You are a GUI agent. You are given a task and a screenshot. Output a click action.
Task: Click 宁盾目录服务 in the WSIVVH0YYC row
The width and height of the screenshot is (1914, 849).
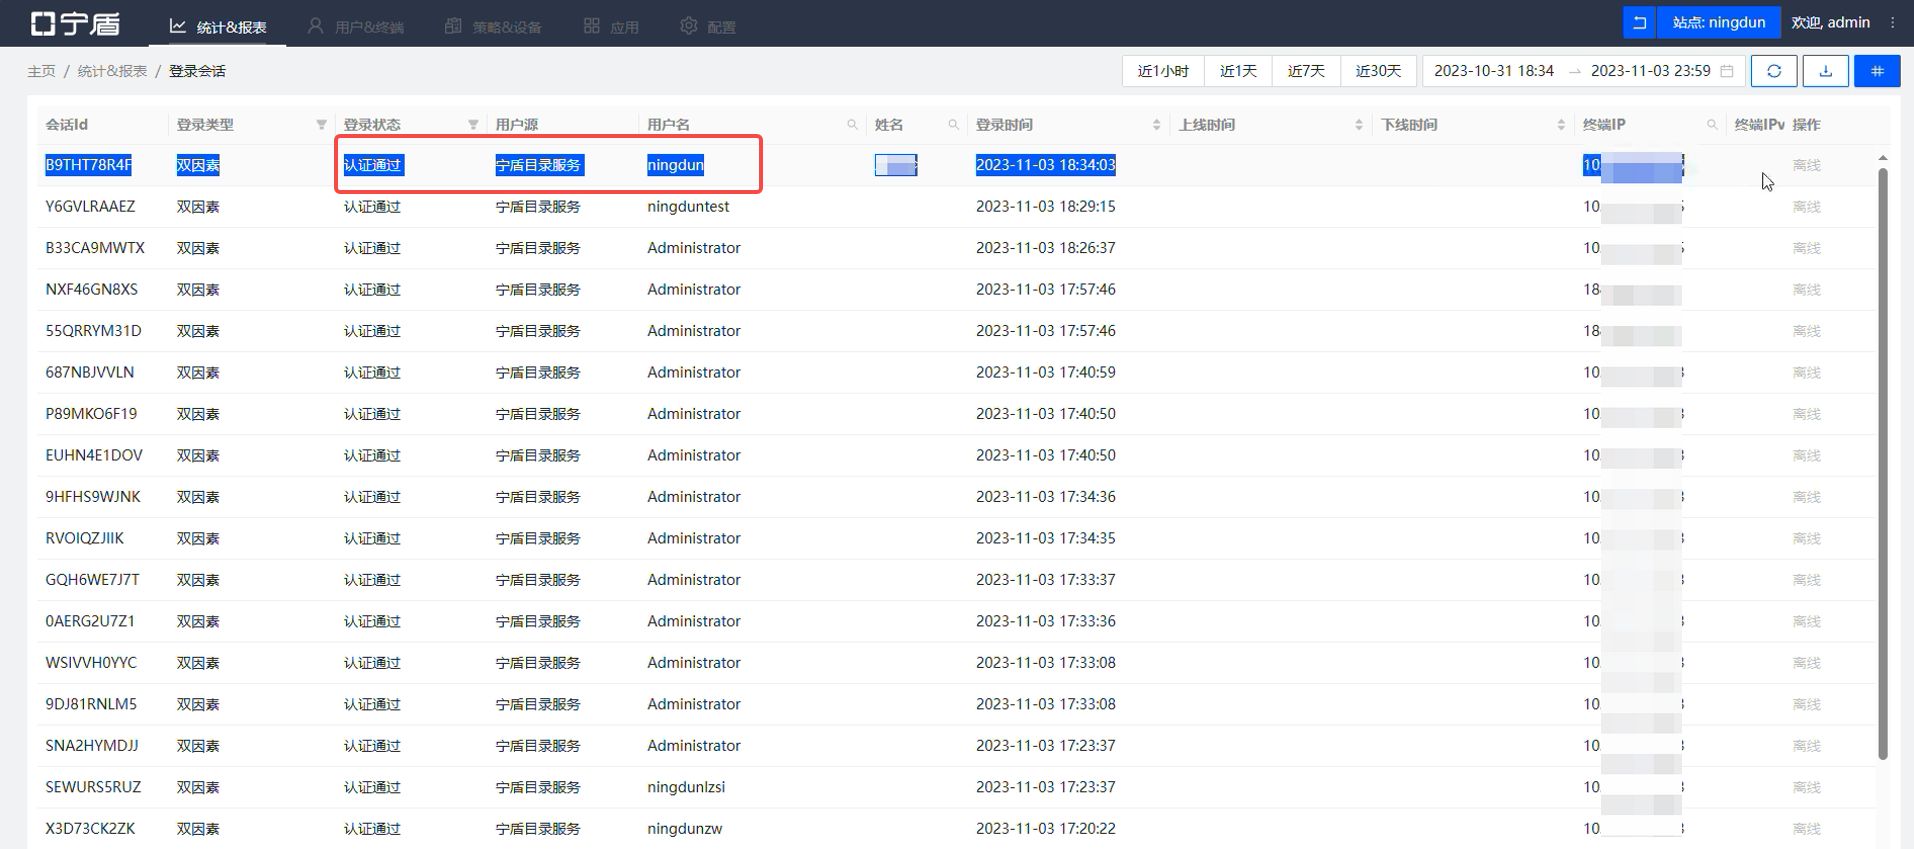[538, 663]
